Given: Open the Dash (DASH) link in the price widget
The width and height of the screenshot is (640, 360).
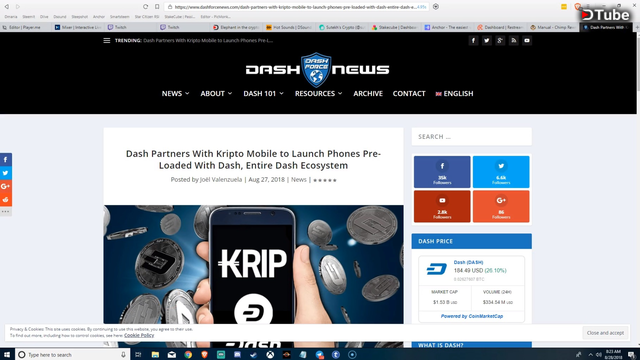Looking at the screenshot, I should pos(468,262).
